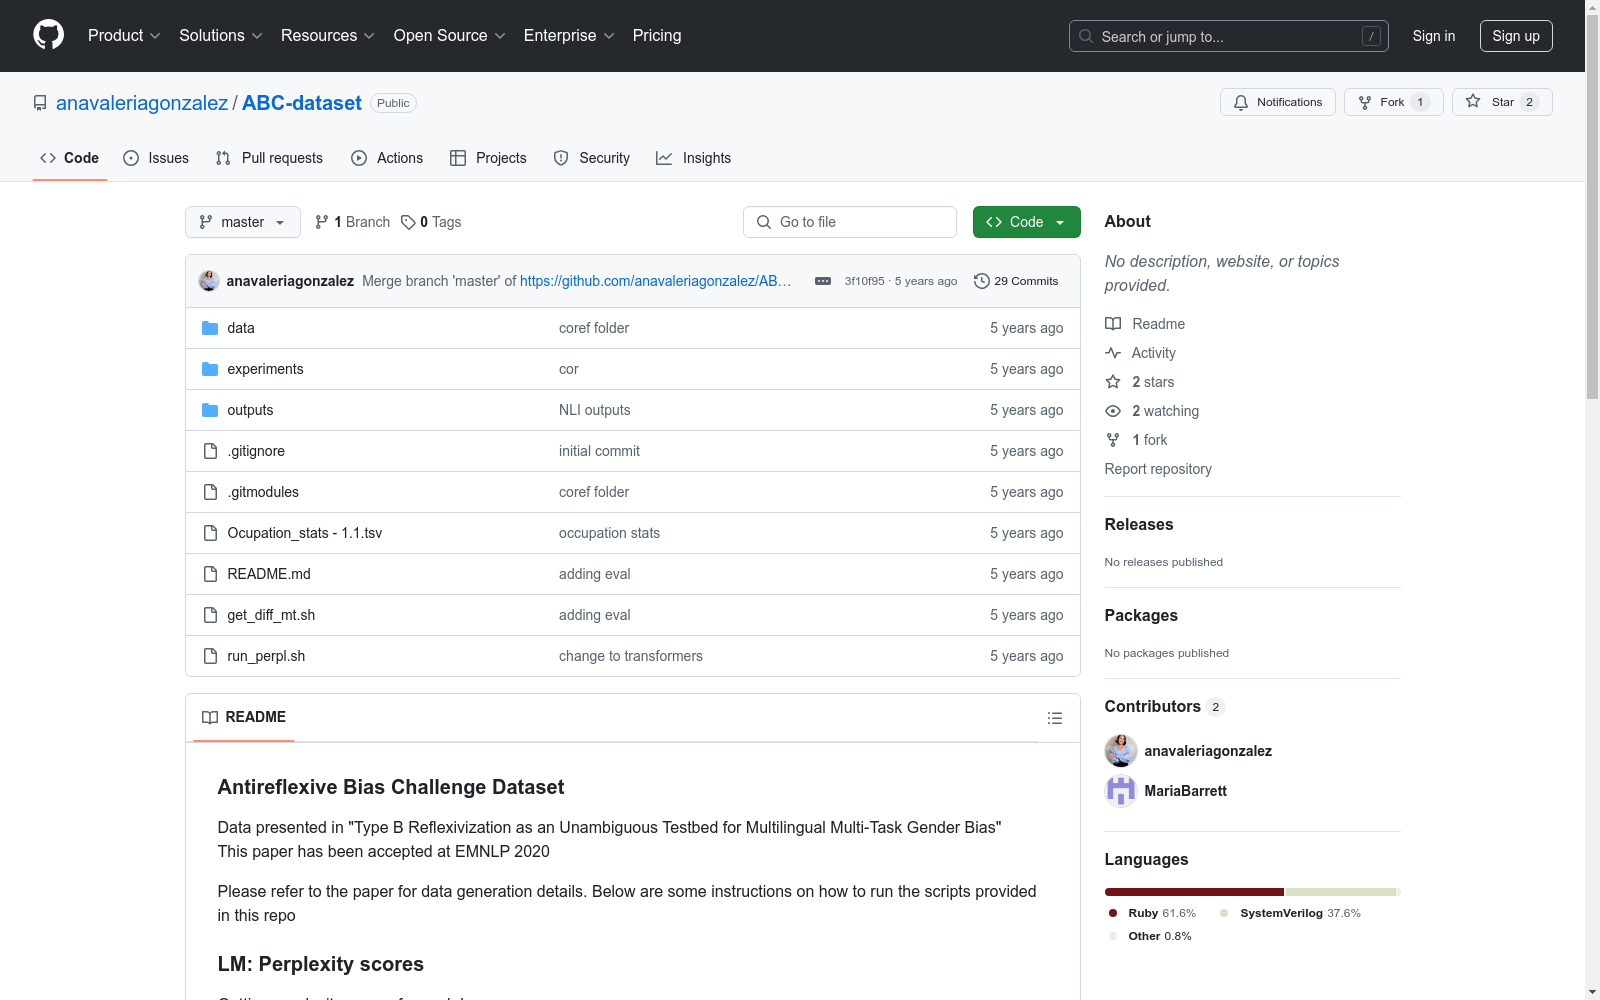Expand the Enterprise menu
Image resolution: width=1600 pixels, height=1000 pixels.
569,36
